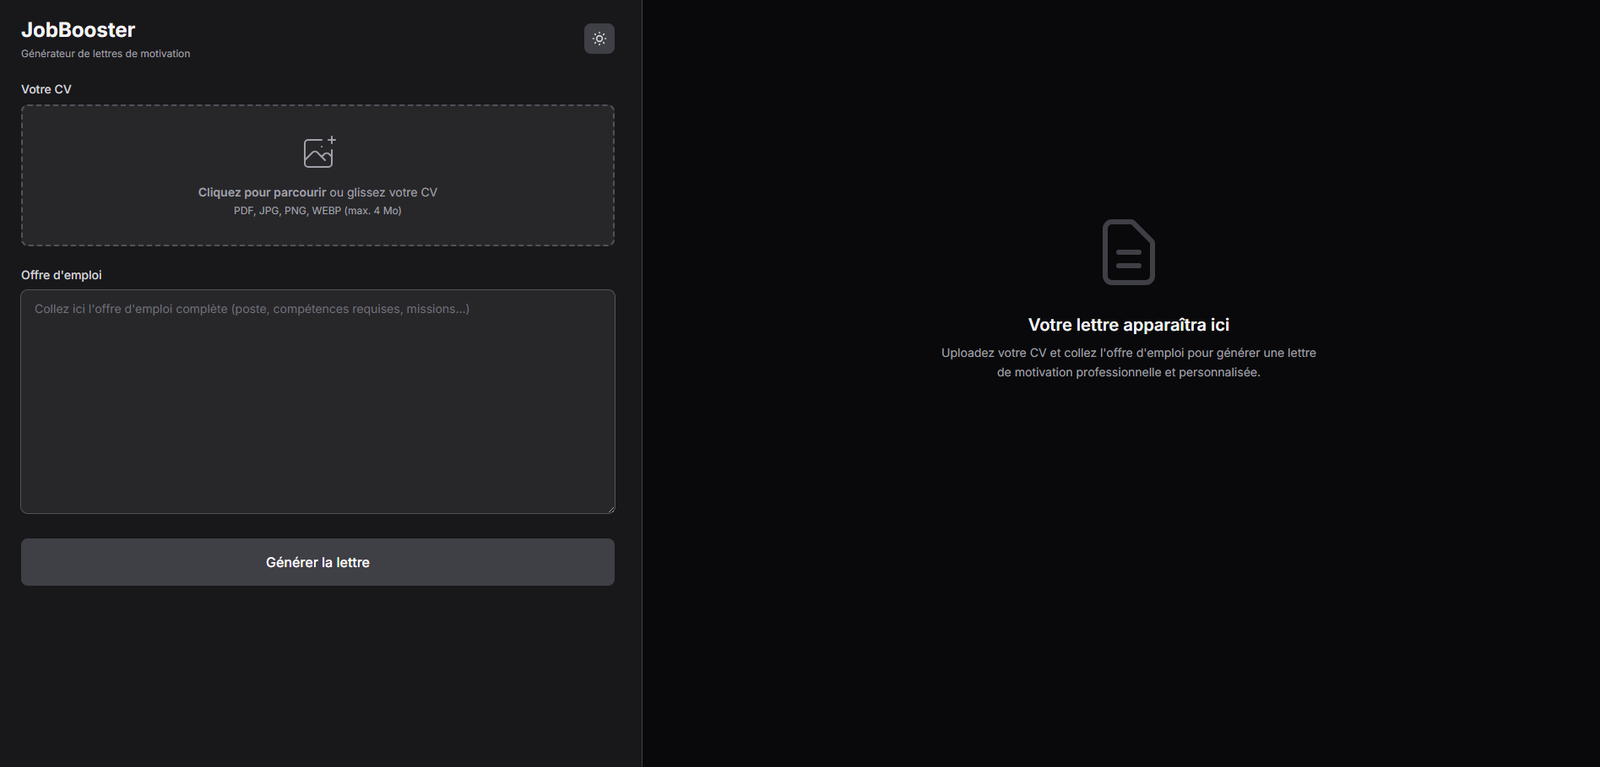Viewport: 1600px width, 767px height.
Task: Click the "Votre CV" field label
Action: pos(46,89)
